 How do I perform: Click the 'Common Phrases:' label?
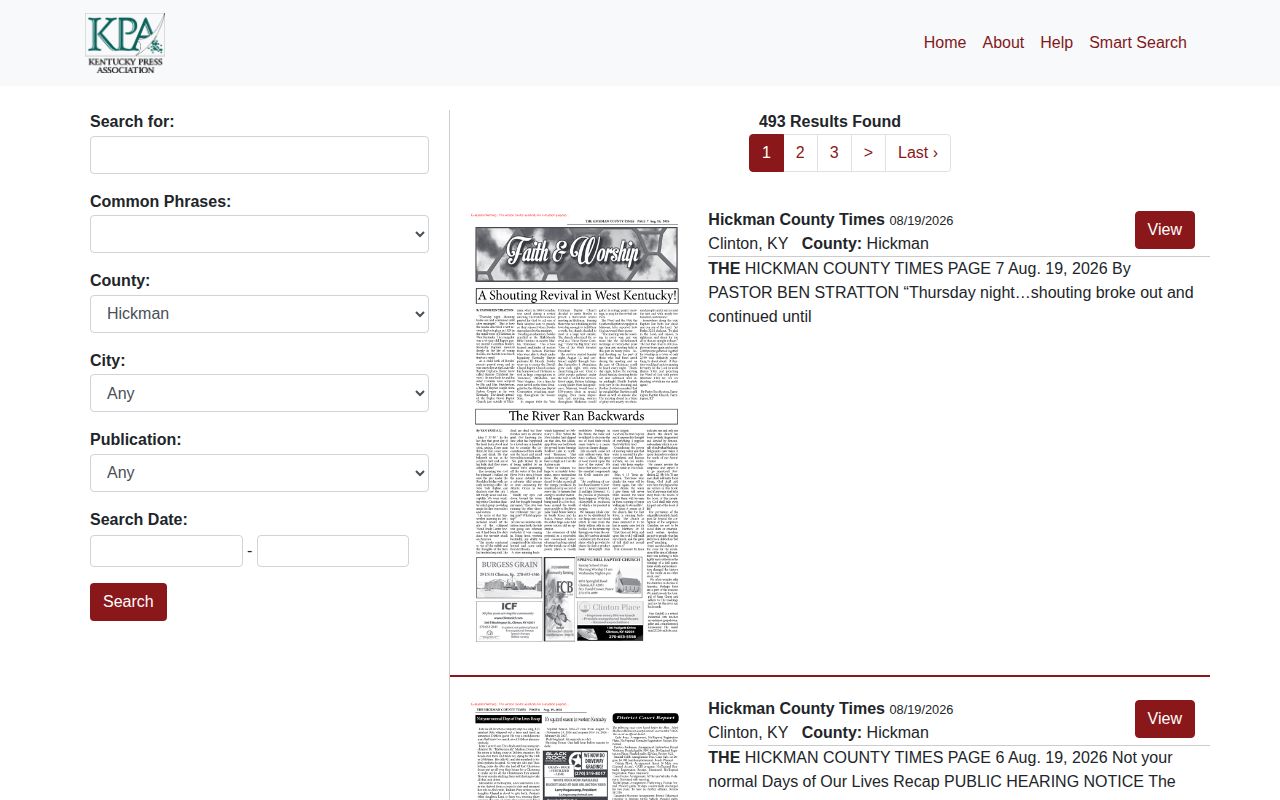click(160, 201)
